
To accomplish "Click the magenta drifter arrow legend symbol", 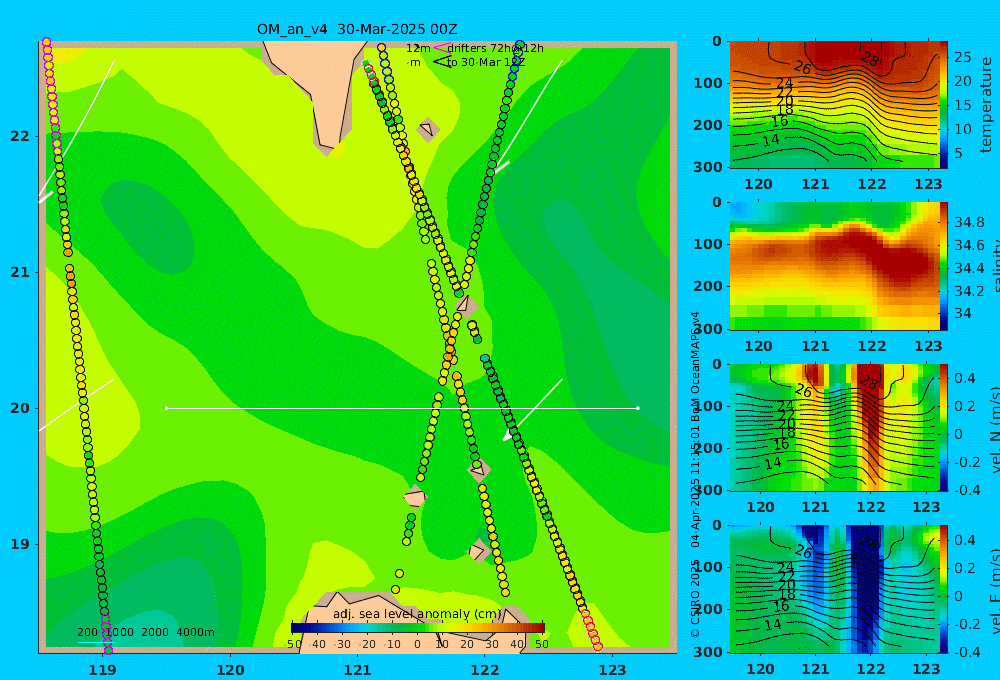I will (441, 47).
